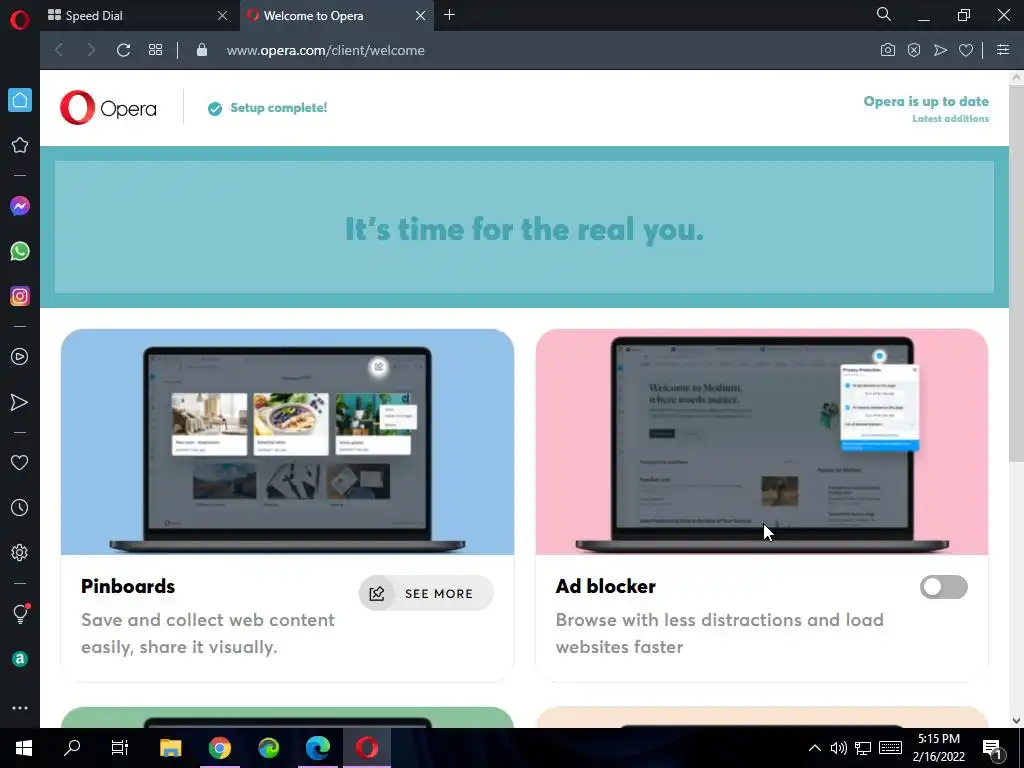Open Settings gear in sidebar
Screen dimensions: 1024x768
[x=20, y=552]
